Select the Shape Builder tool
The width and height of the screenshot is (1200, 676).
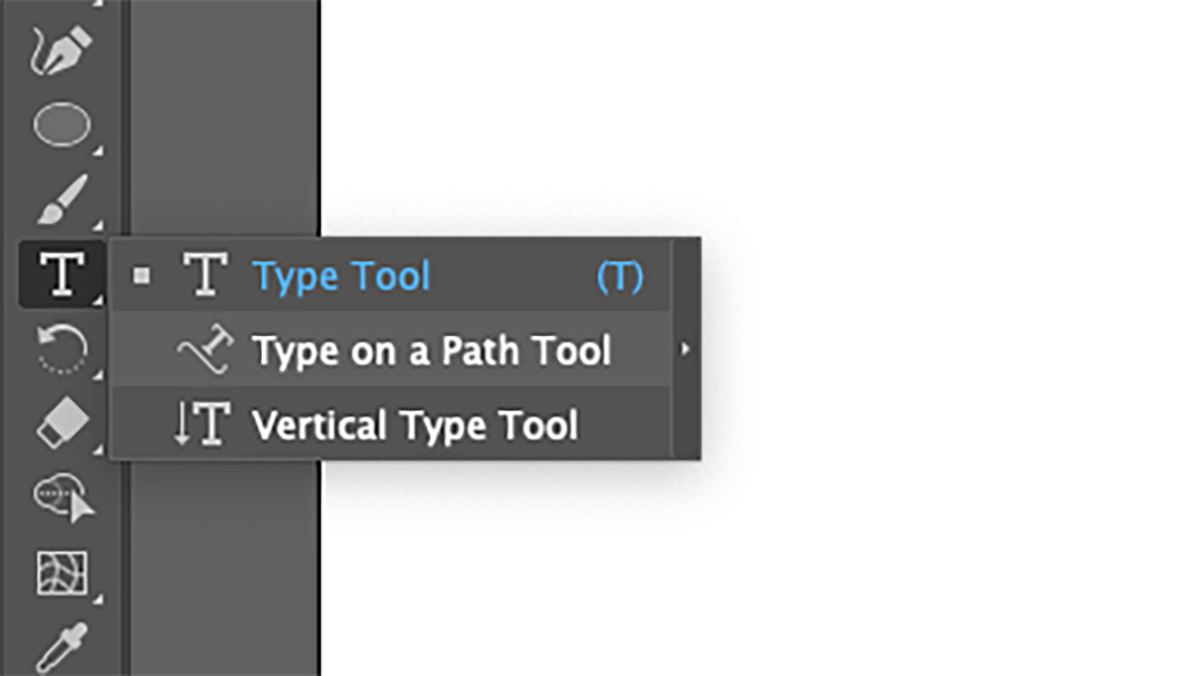[62, 498]
